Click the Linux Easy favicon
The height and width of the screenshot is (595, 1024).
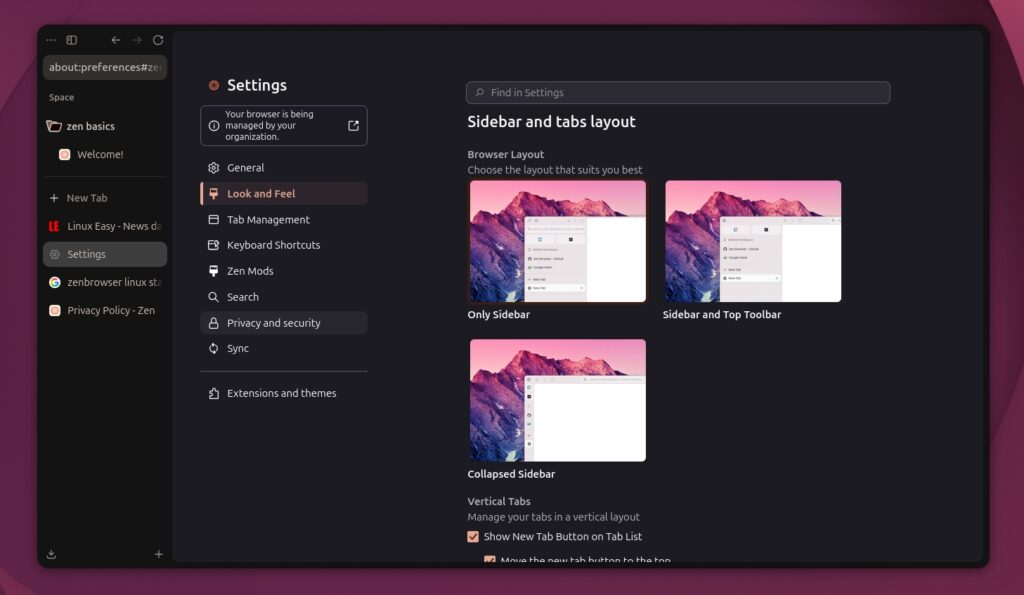pyautogui.click(x=54, y=226)
